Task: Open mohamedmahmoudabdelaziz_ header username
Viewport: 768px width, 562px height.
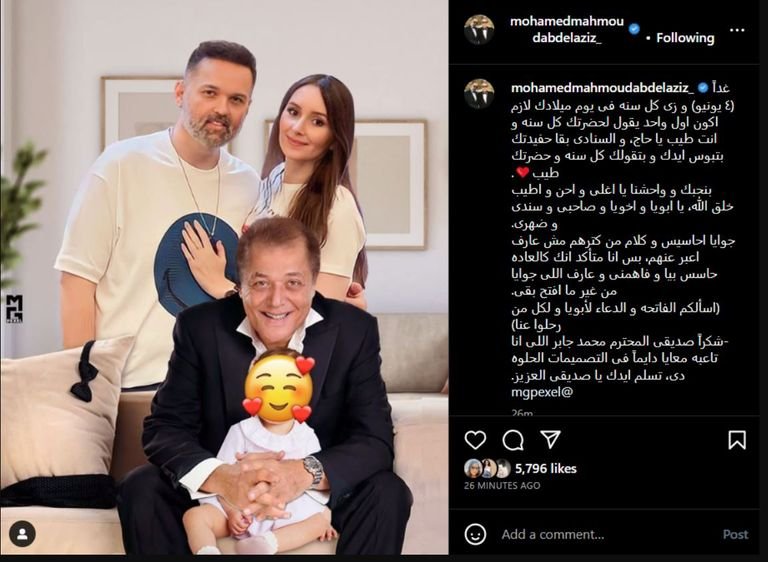Action: [567, 29]
